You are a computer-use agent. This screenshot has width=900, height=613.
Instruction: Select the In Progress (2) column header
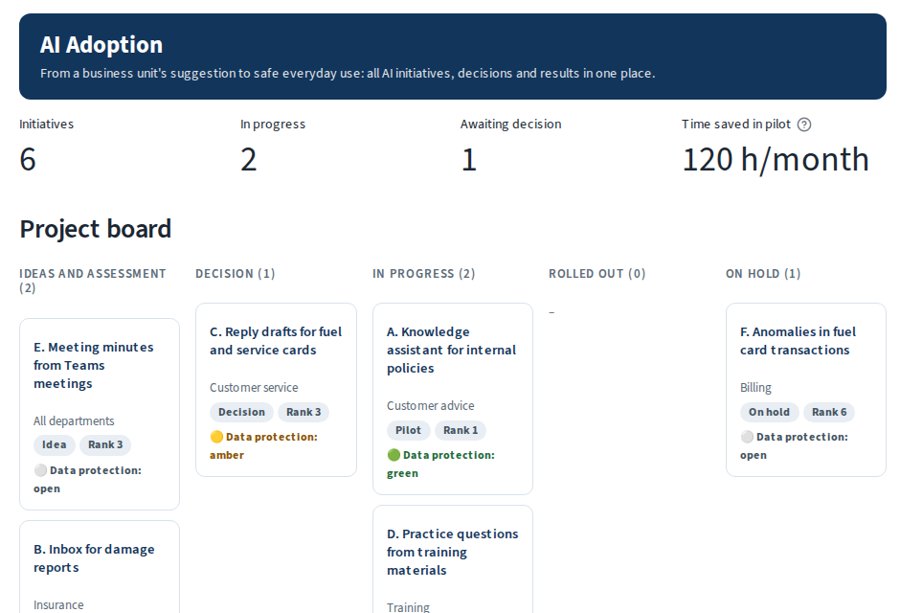(x=424, y=274)
